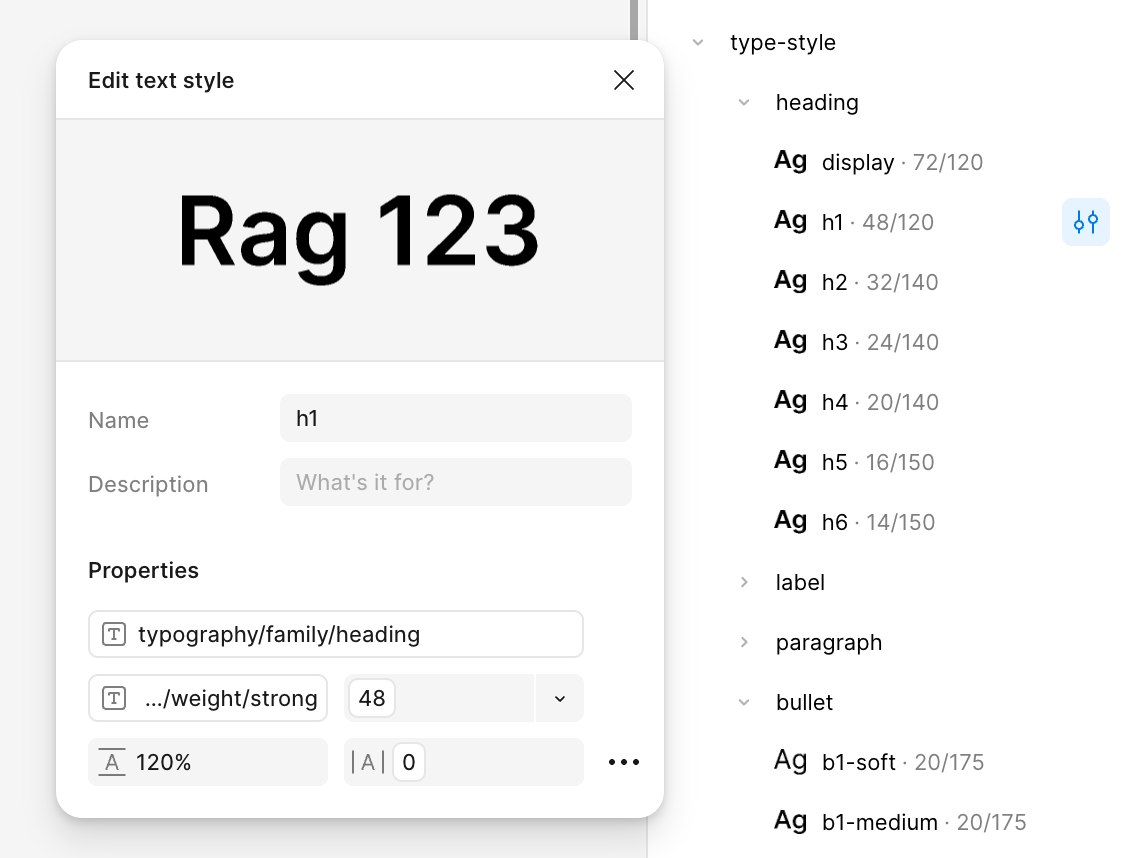Image resolution: width=1128 pixels, height=858 pixels.
Task: Expand the paragraph folder
Action: pyautogui.click(x=744, y=642)
